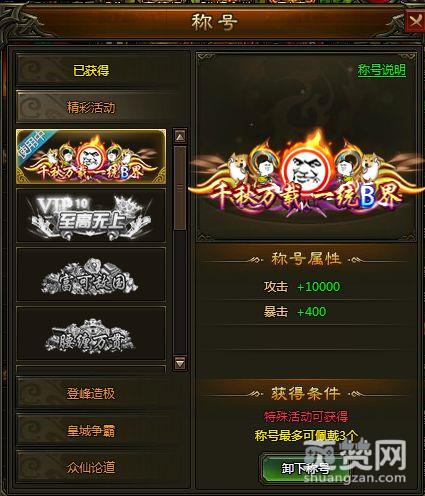
Task: Click the 使用中 ribbon on first title
Action: tap(33, 145)
